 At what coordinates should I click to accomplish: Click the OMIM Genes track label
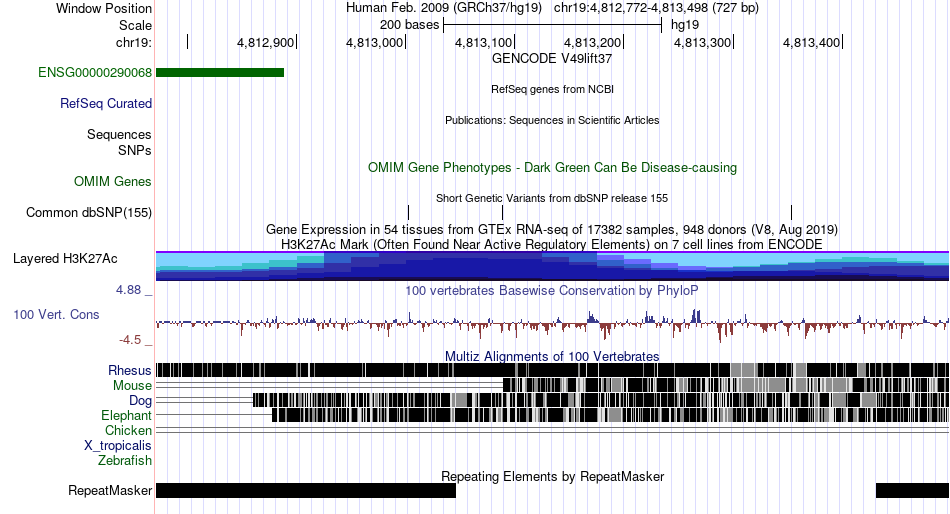113,181
